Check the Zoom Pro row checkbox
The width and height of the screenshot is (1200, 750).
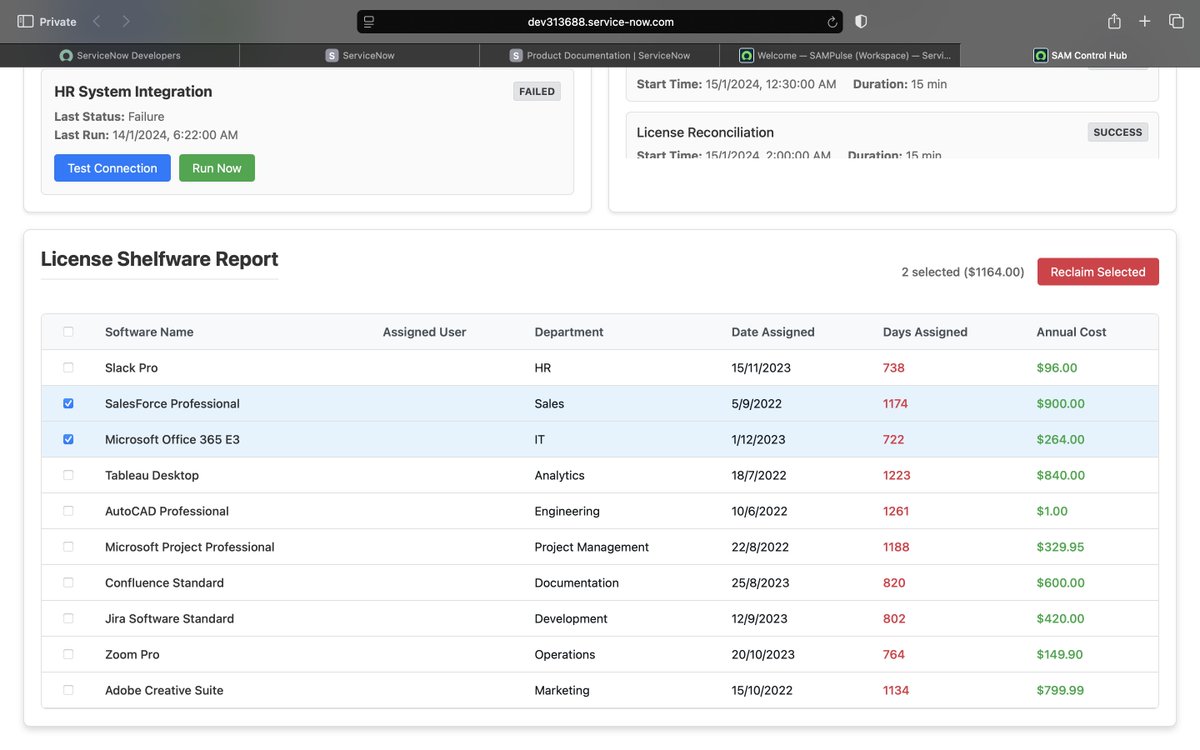pyautogui.click(x=68, y=654)
